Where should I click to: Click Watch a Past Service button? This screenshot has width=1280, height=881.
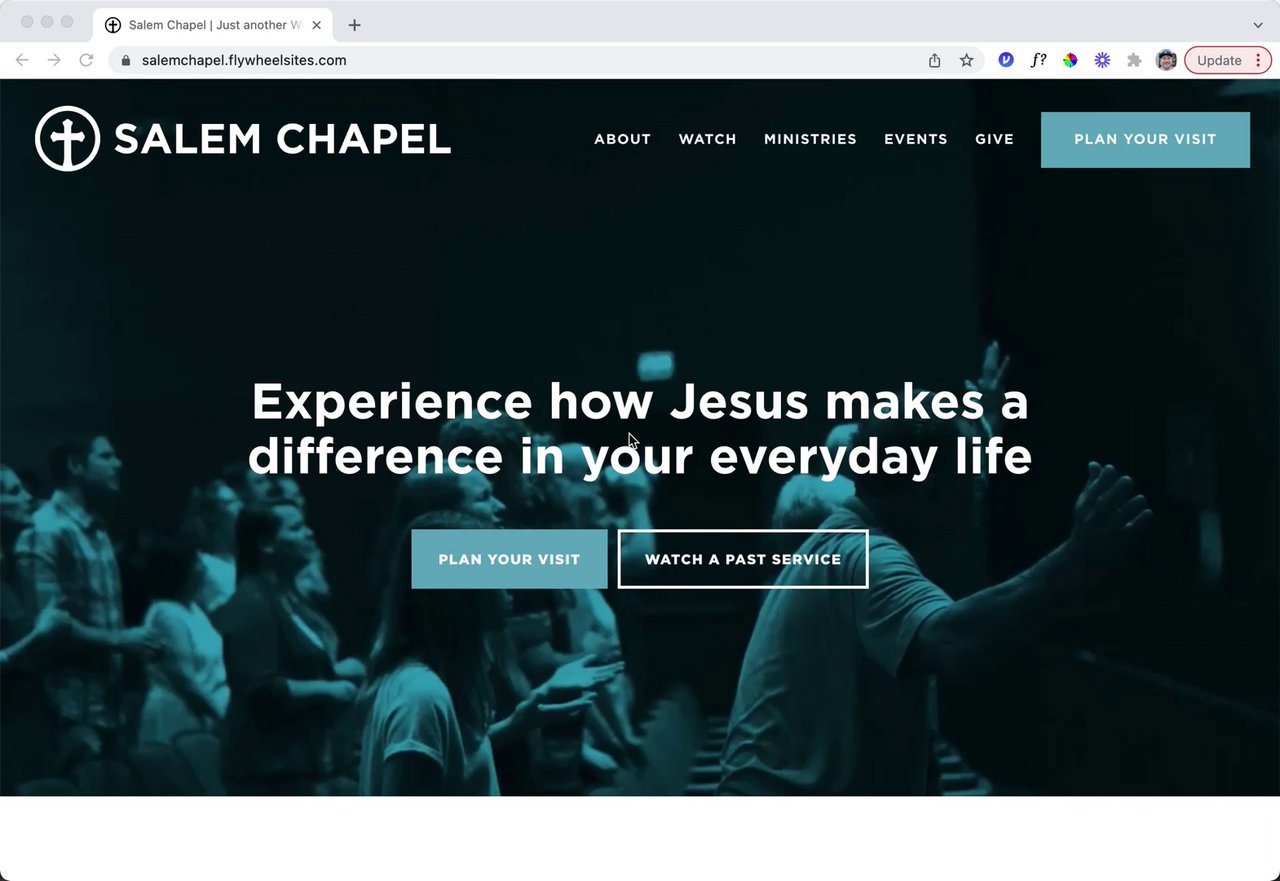[743, 559]
